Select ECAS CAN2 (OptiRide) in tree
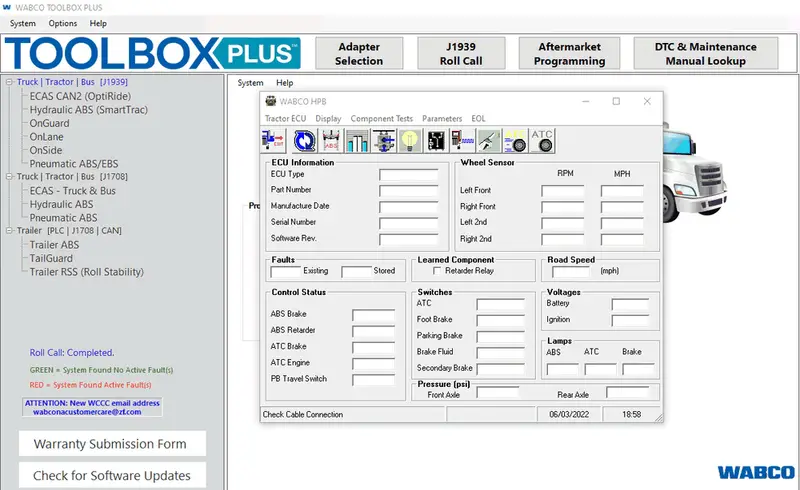The width and height of the screenshot is (800, 490). (x=80, y=96)
